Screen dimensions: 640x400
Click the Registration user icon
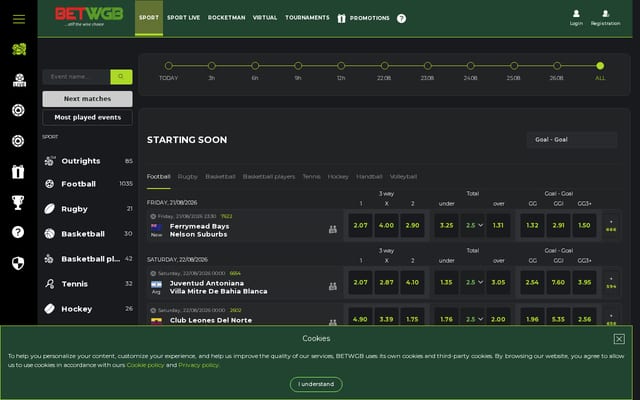[x=606, y=14]
